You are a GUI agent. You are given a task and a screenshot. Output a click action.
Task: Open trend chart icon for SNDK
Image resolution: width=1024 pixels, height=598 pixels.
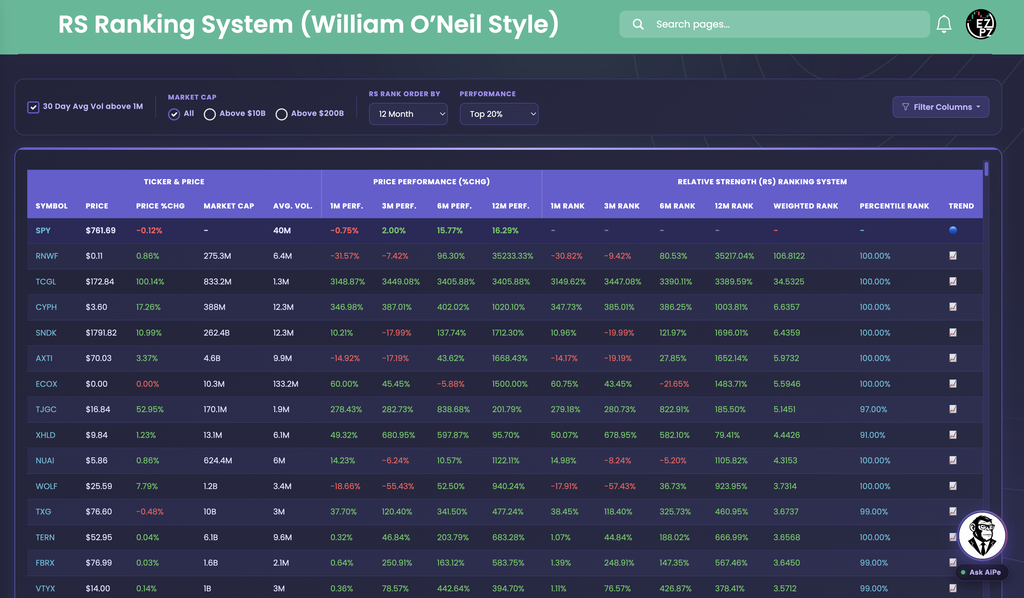[953, 332]
